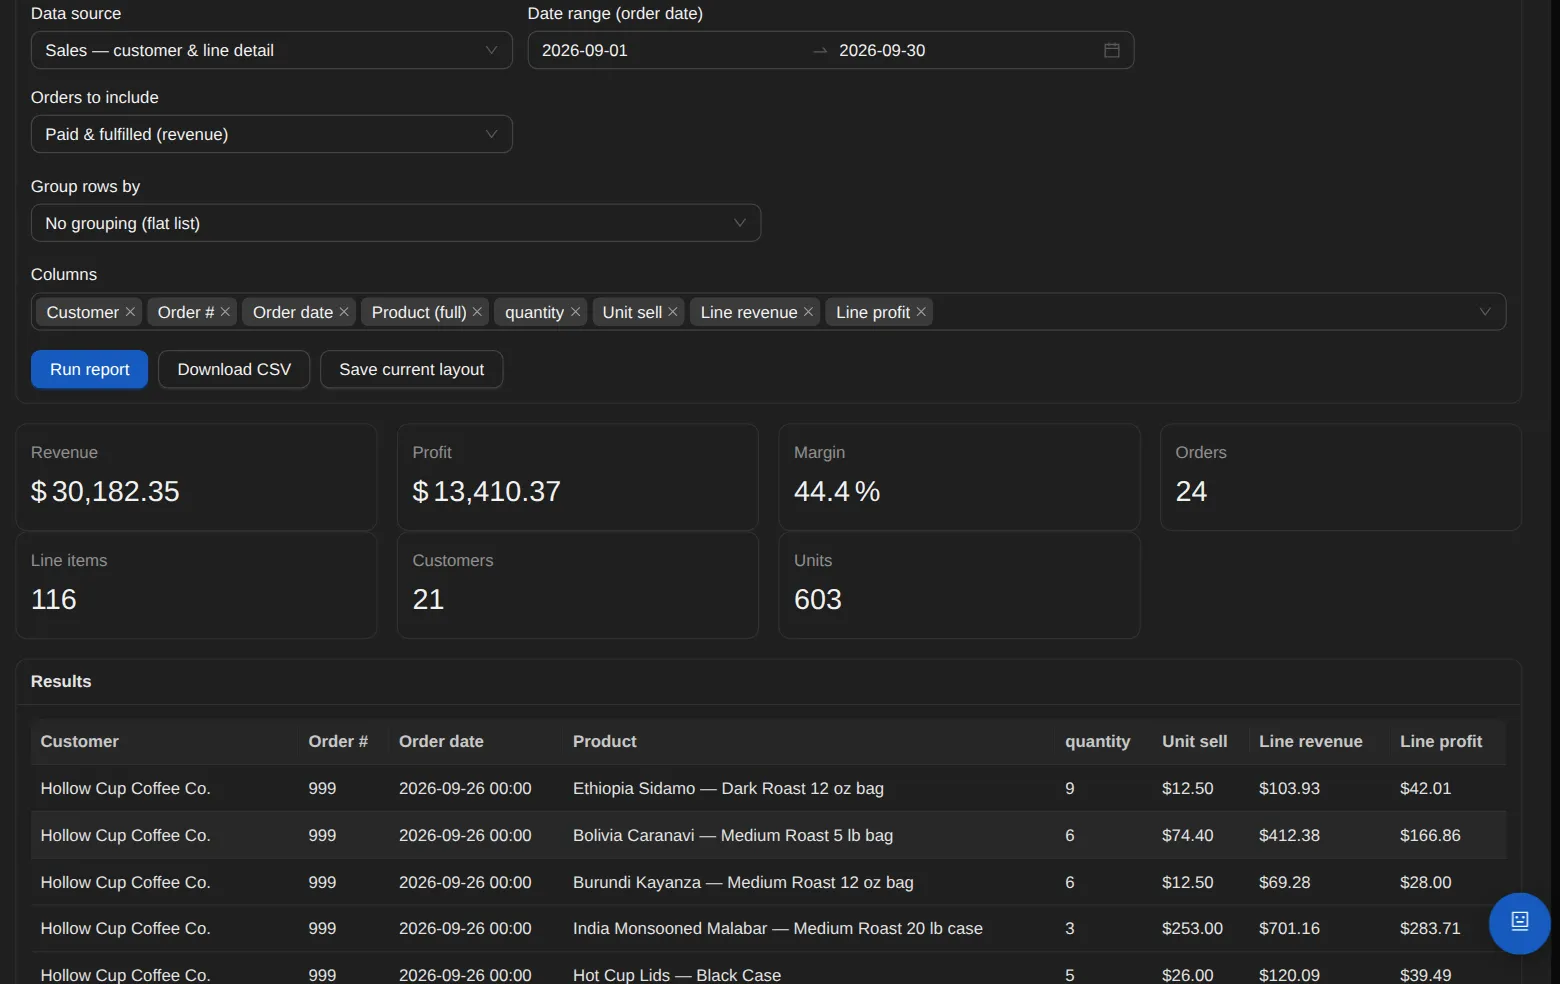Image resolution: width=1560 pixels, height=984 pixels.
Task: Remove the Line revenue column tag
Action: tap(808, 312)
